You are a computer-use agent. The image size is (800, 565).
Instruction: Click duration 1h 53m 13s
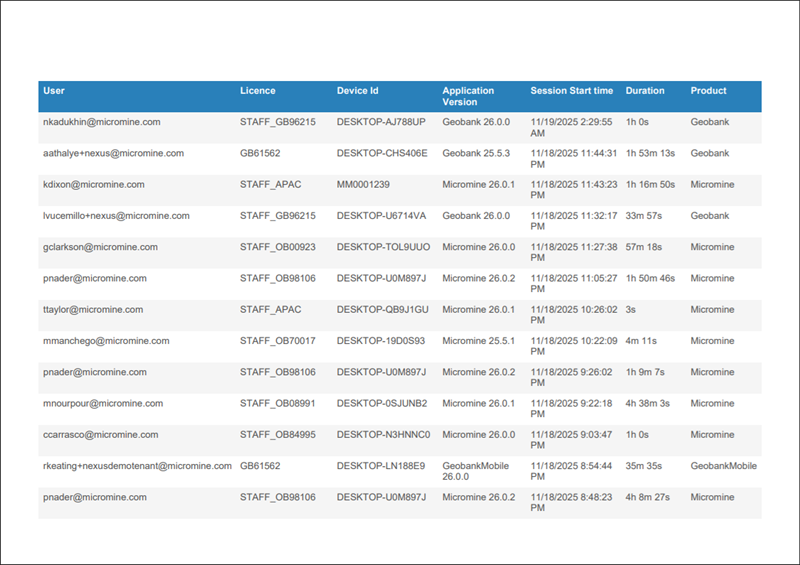pos(650,153)
